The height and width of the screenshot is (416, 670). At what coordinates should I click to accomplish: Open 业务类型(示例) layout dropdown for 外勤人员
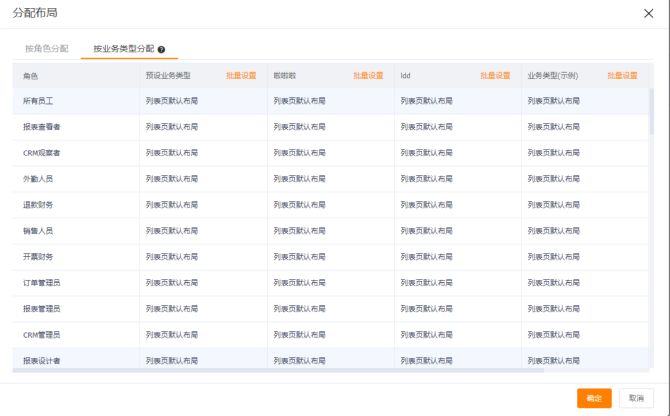pyautogui.click(x=582, y=179)
